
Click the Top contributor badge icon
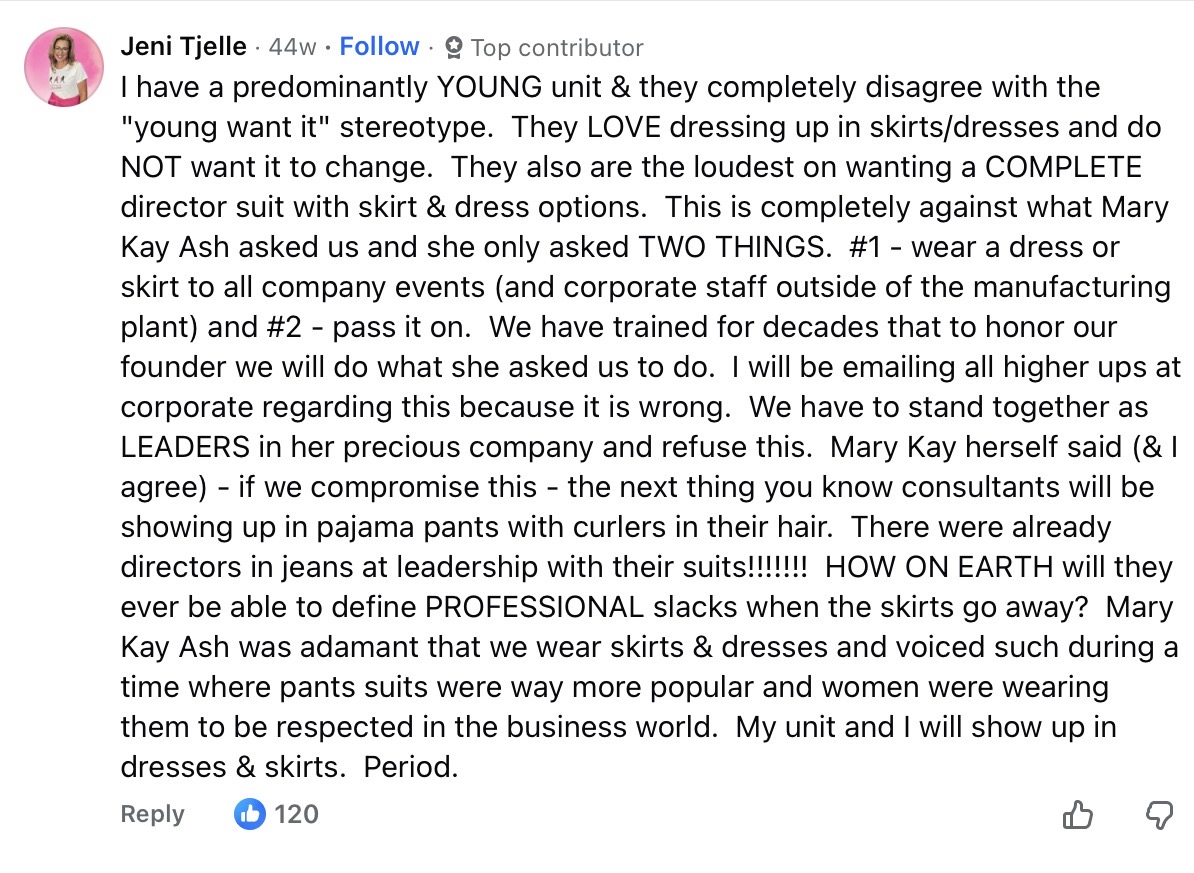tap(454, 48)
